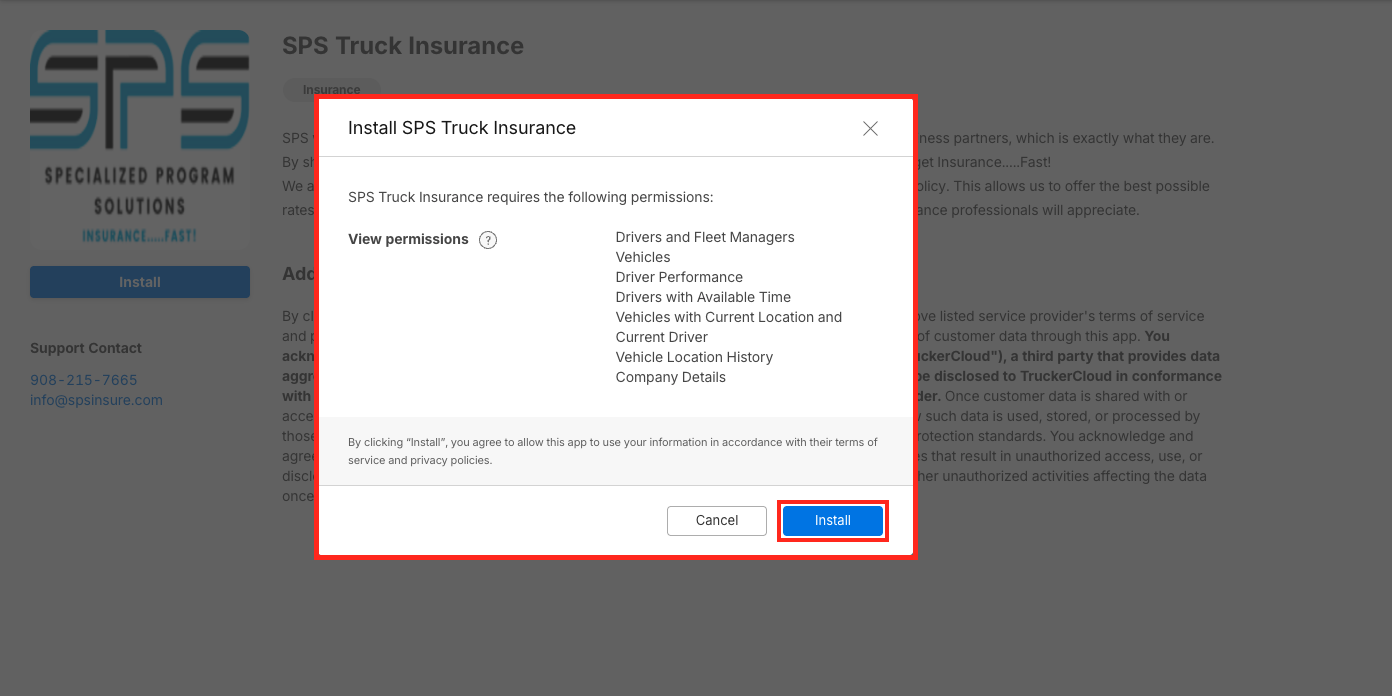Click the "Vehicles" permission entry
This screenshot has width=1392, height=696.
[643, 257]
